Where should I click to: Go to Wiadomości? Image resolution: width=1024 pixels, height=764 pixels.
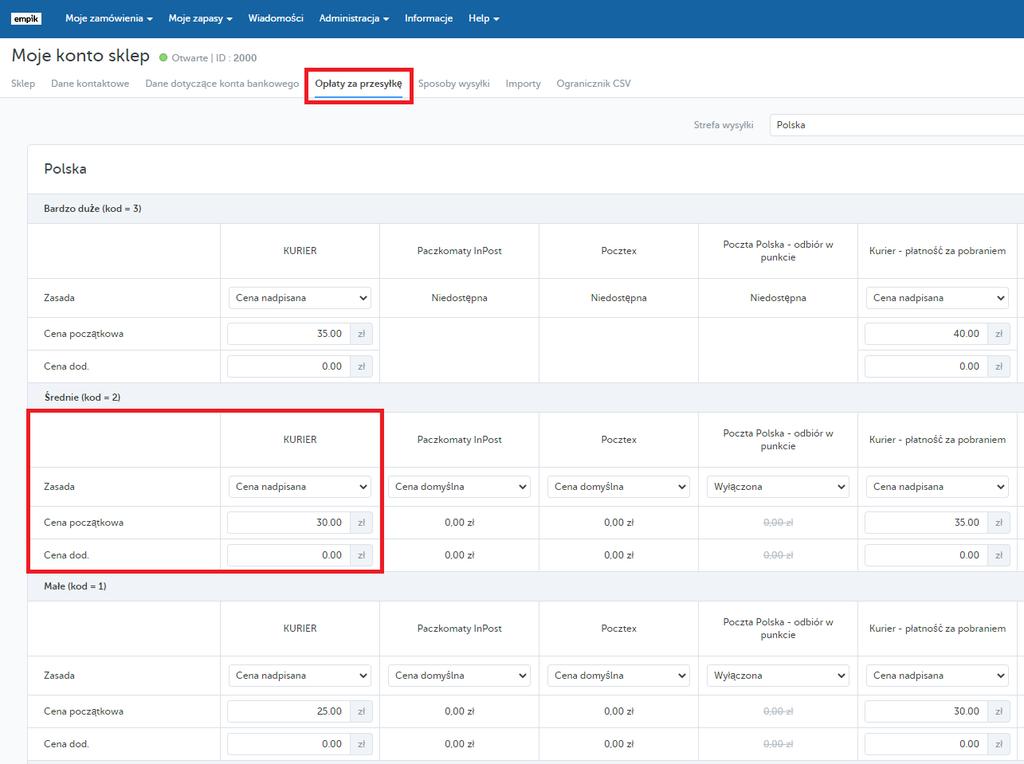[x=276, y=18]
